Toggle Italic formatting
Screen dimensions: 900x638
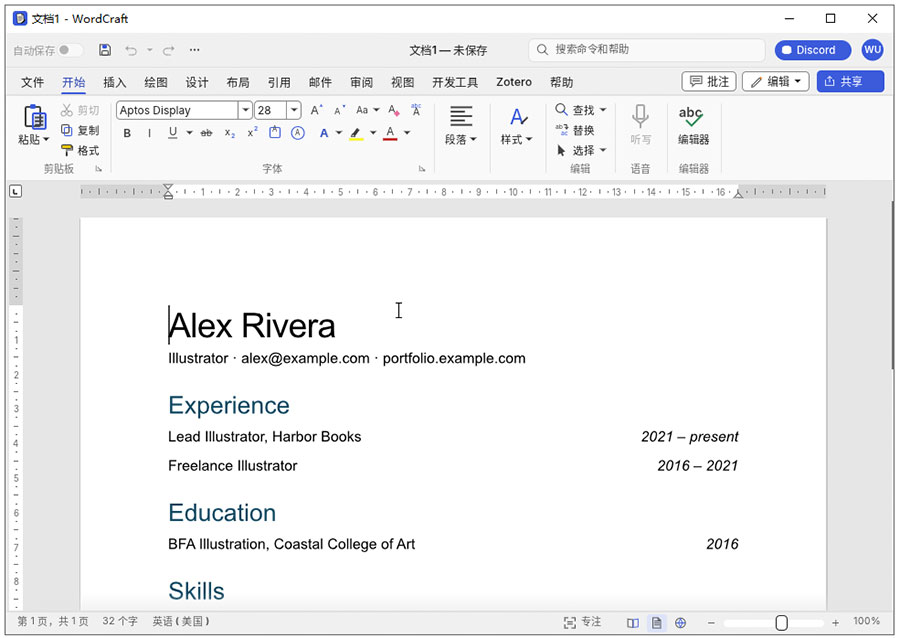pyautogui.click(x=149, y=133)
